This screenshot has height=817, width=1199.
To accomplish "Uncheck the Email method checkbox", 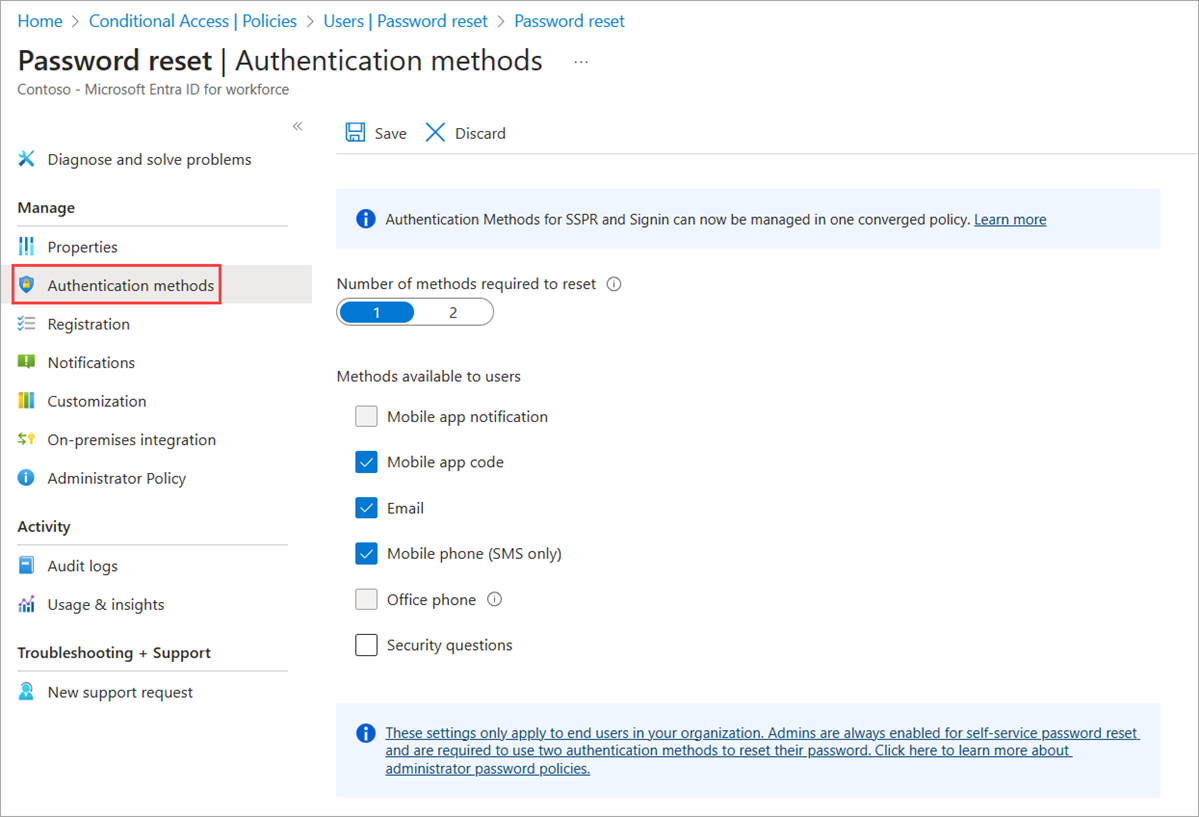I will tap(366, 508).
